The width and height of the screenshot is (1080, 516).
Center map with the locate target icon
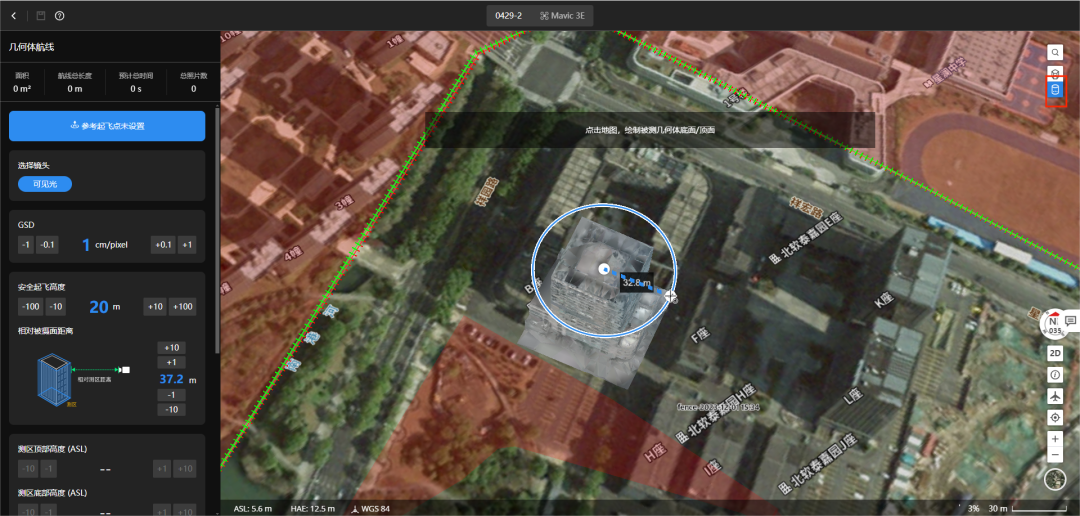point(1055,417)
